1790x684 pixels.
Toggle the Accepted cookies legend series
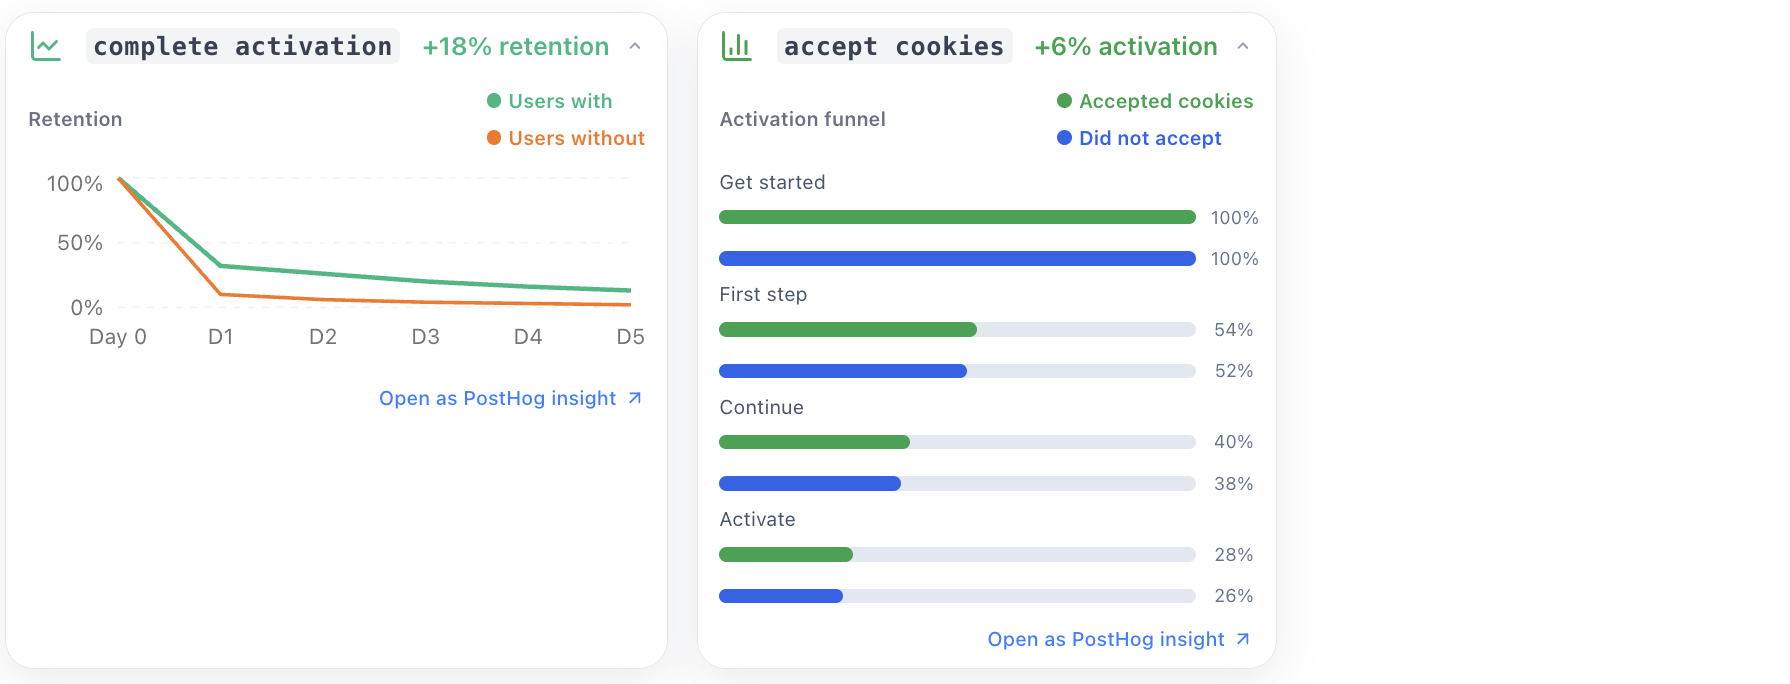(x=1154, y=101)
